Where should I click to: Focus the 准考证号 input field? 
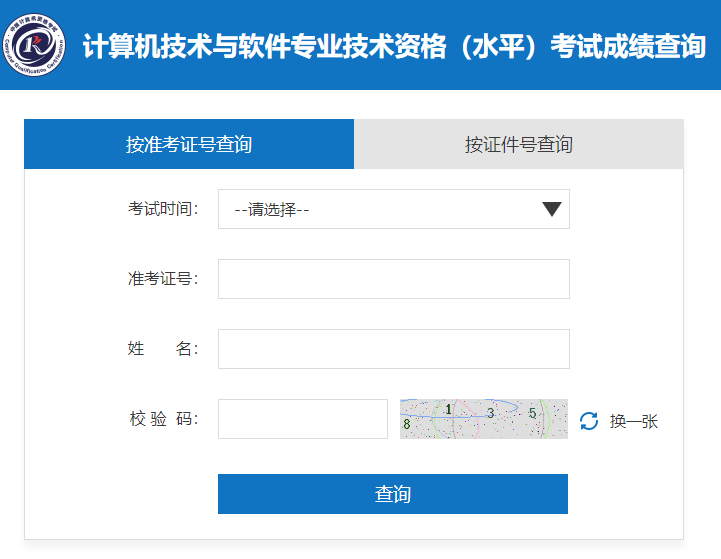pyautogui.click(x=393, y=279)
